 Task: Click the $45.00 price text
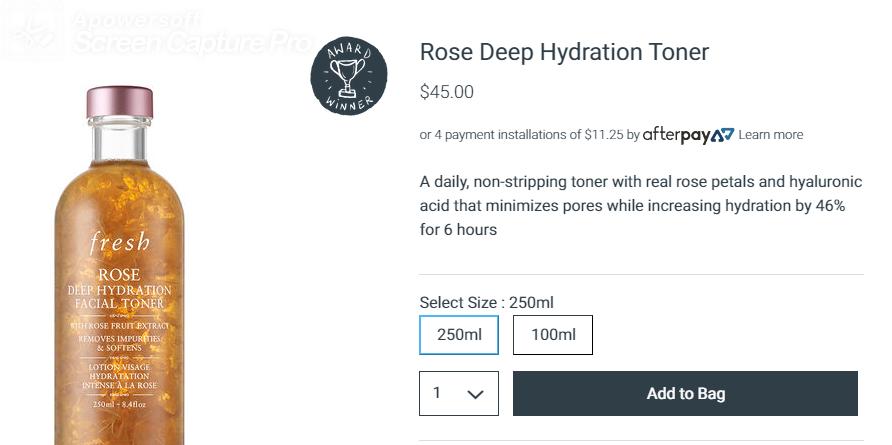click(447, 92)
